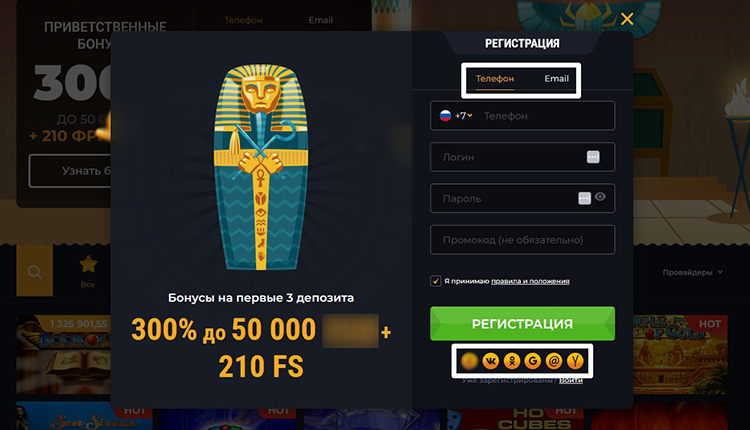Select the Телефон tab
750x430 pixels.
tap(495, 78)
